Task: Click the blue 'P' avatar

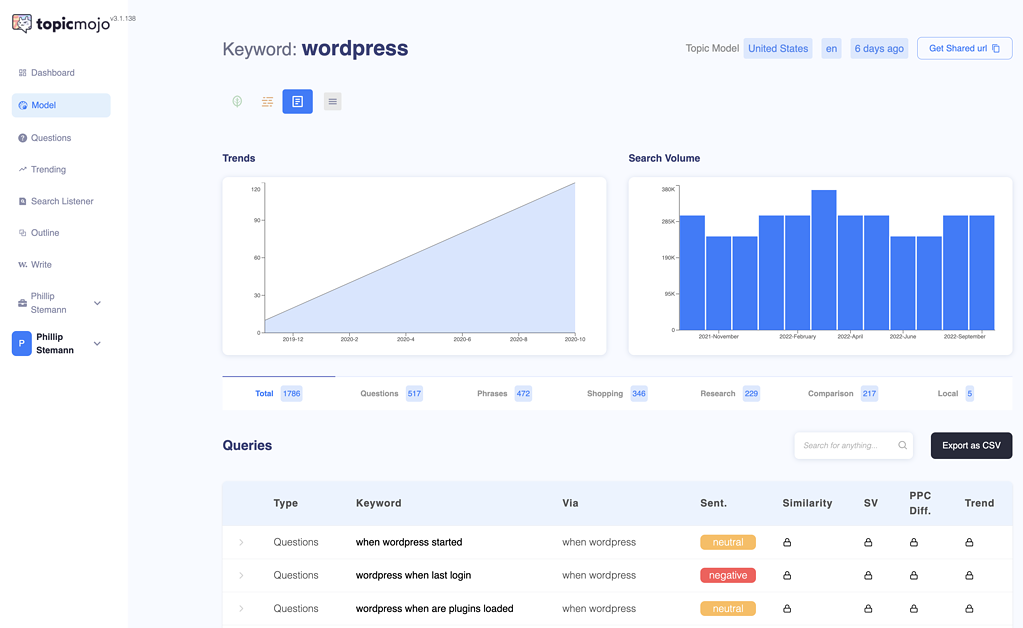Action: tap(22, 343)
